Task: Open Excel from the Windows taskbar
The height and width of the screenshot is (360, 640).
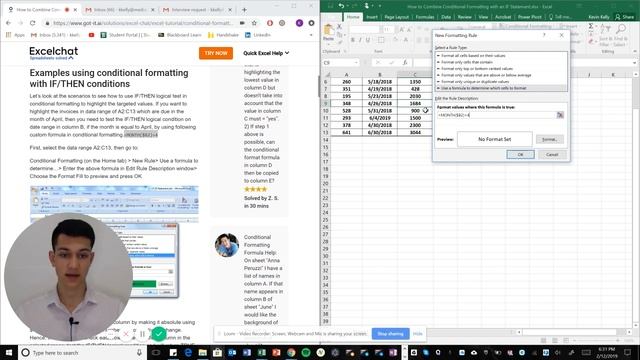Action: (x=261, y=352)
